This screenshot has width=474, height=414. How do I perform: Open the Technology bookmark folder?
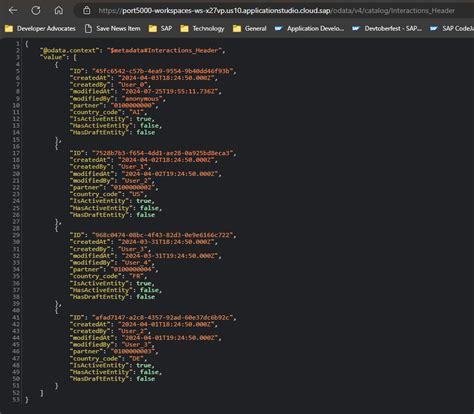click(x=202, y=29)
